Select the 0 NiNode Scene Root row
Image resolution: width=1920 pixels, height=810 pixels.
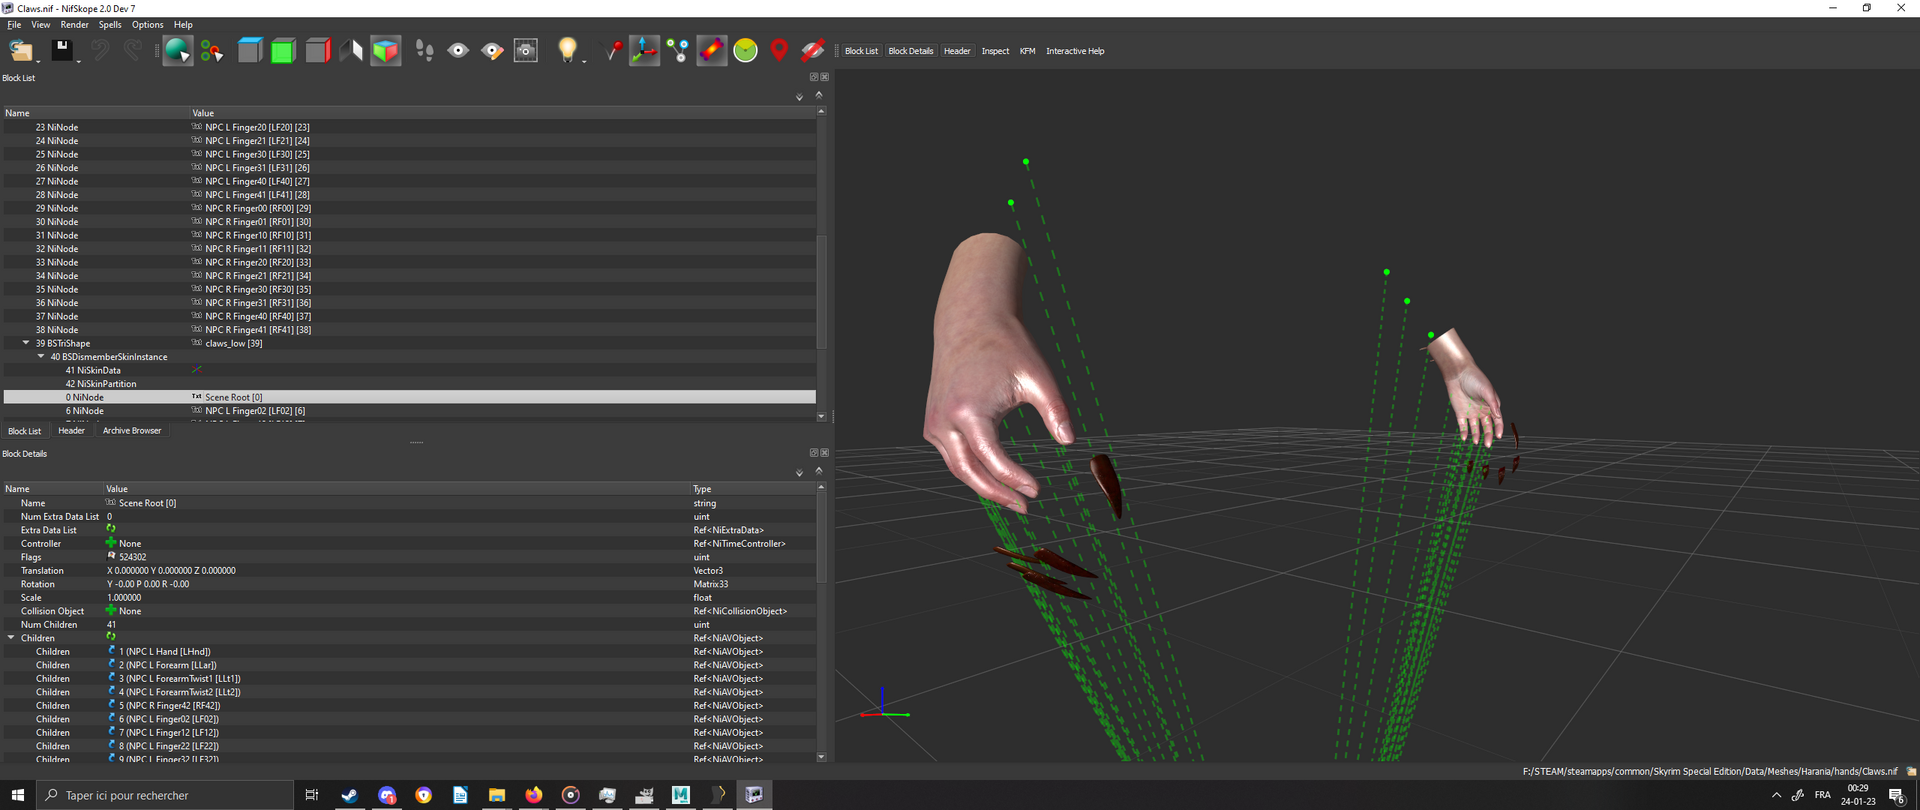tap(410, 397)
